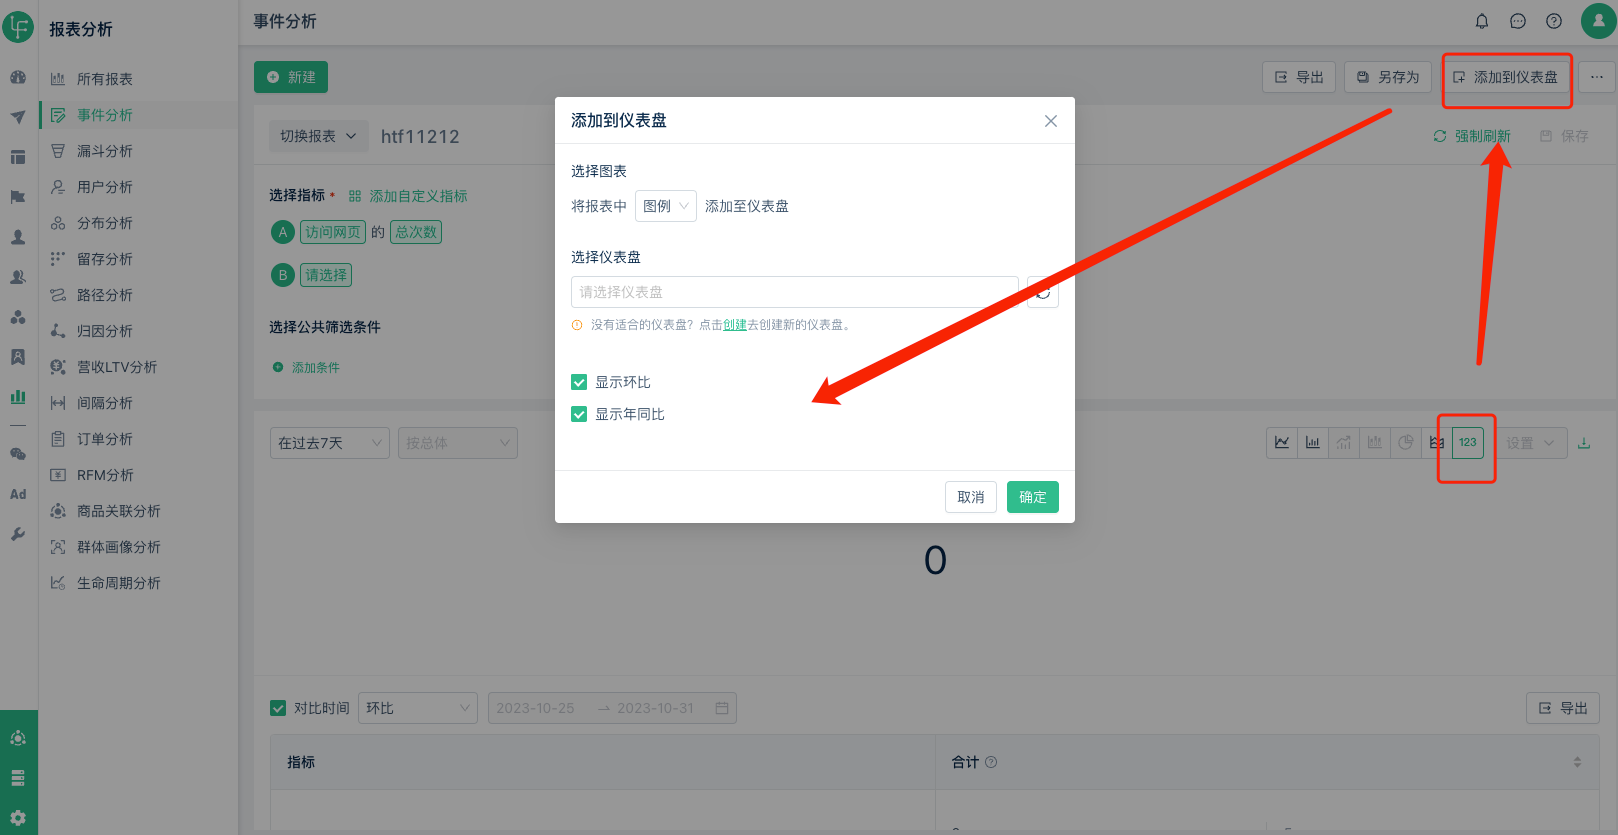This screenshot has width=1618, height=835.
Task: Open the 图例 dropdown in dialog
Action: pos(666,206)
